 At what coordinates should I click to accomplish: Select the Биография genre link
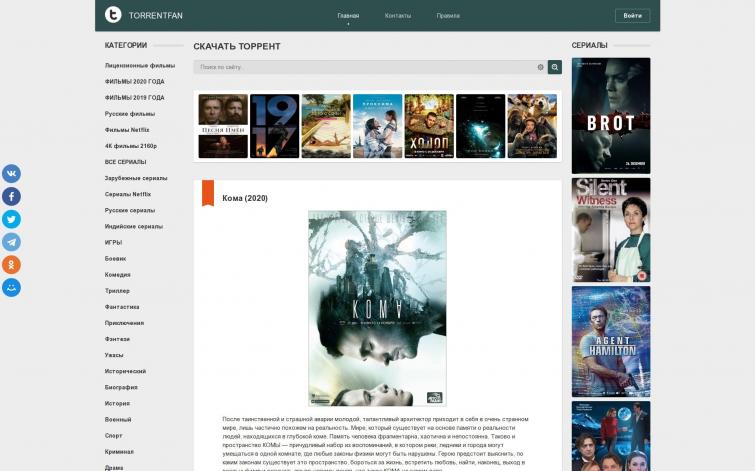pyautogui.click(x=121, y=387)
